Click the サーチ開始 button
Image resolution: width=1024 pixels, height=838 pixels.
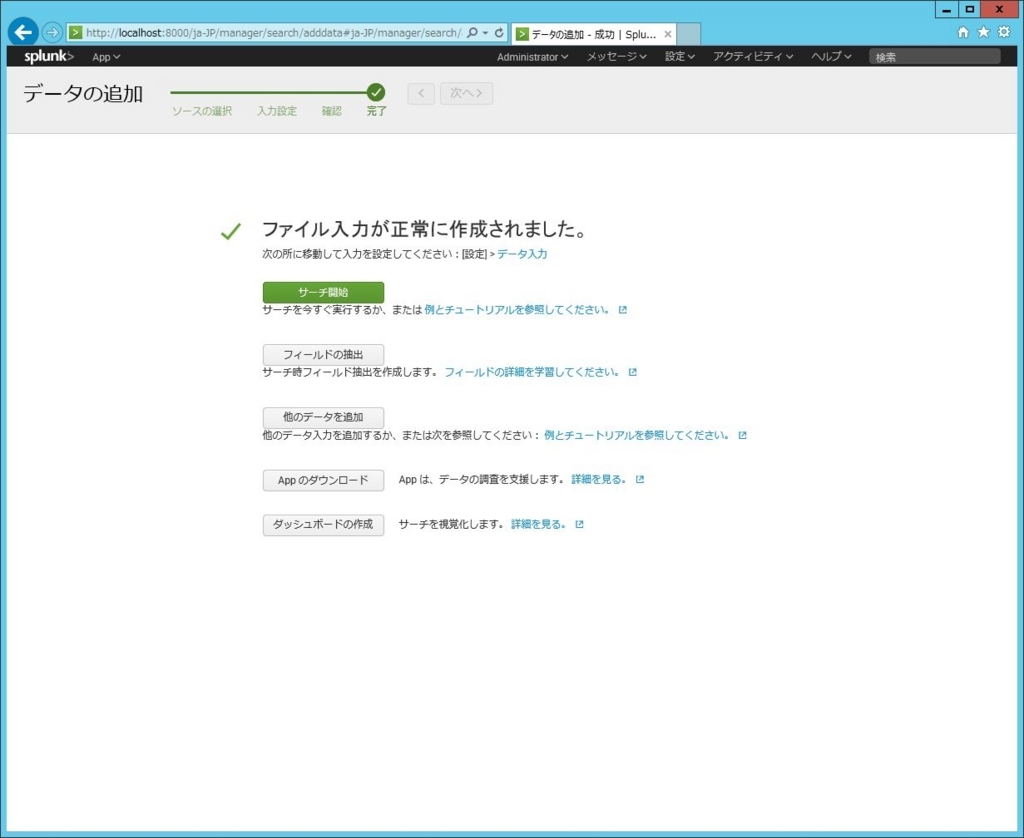click(322, 292)
